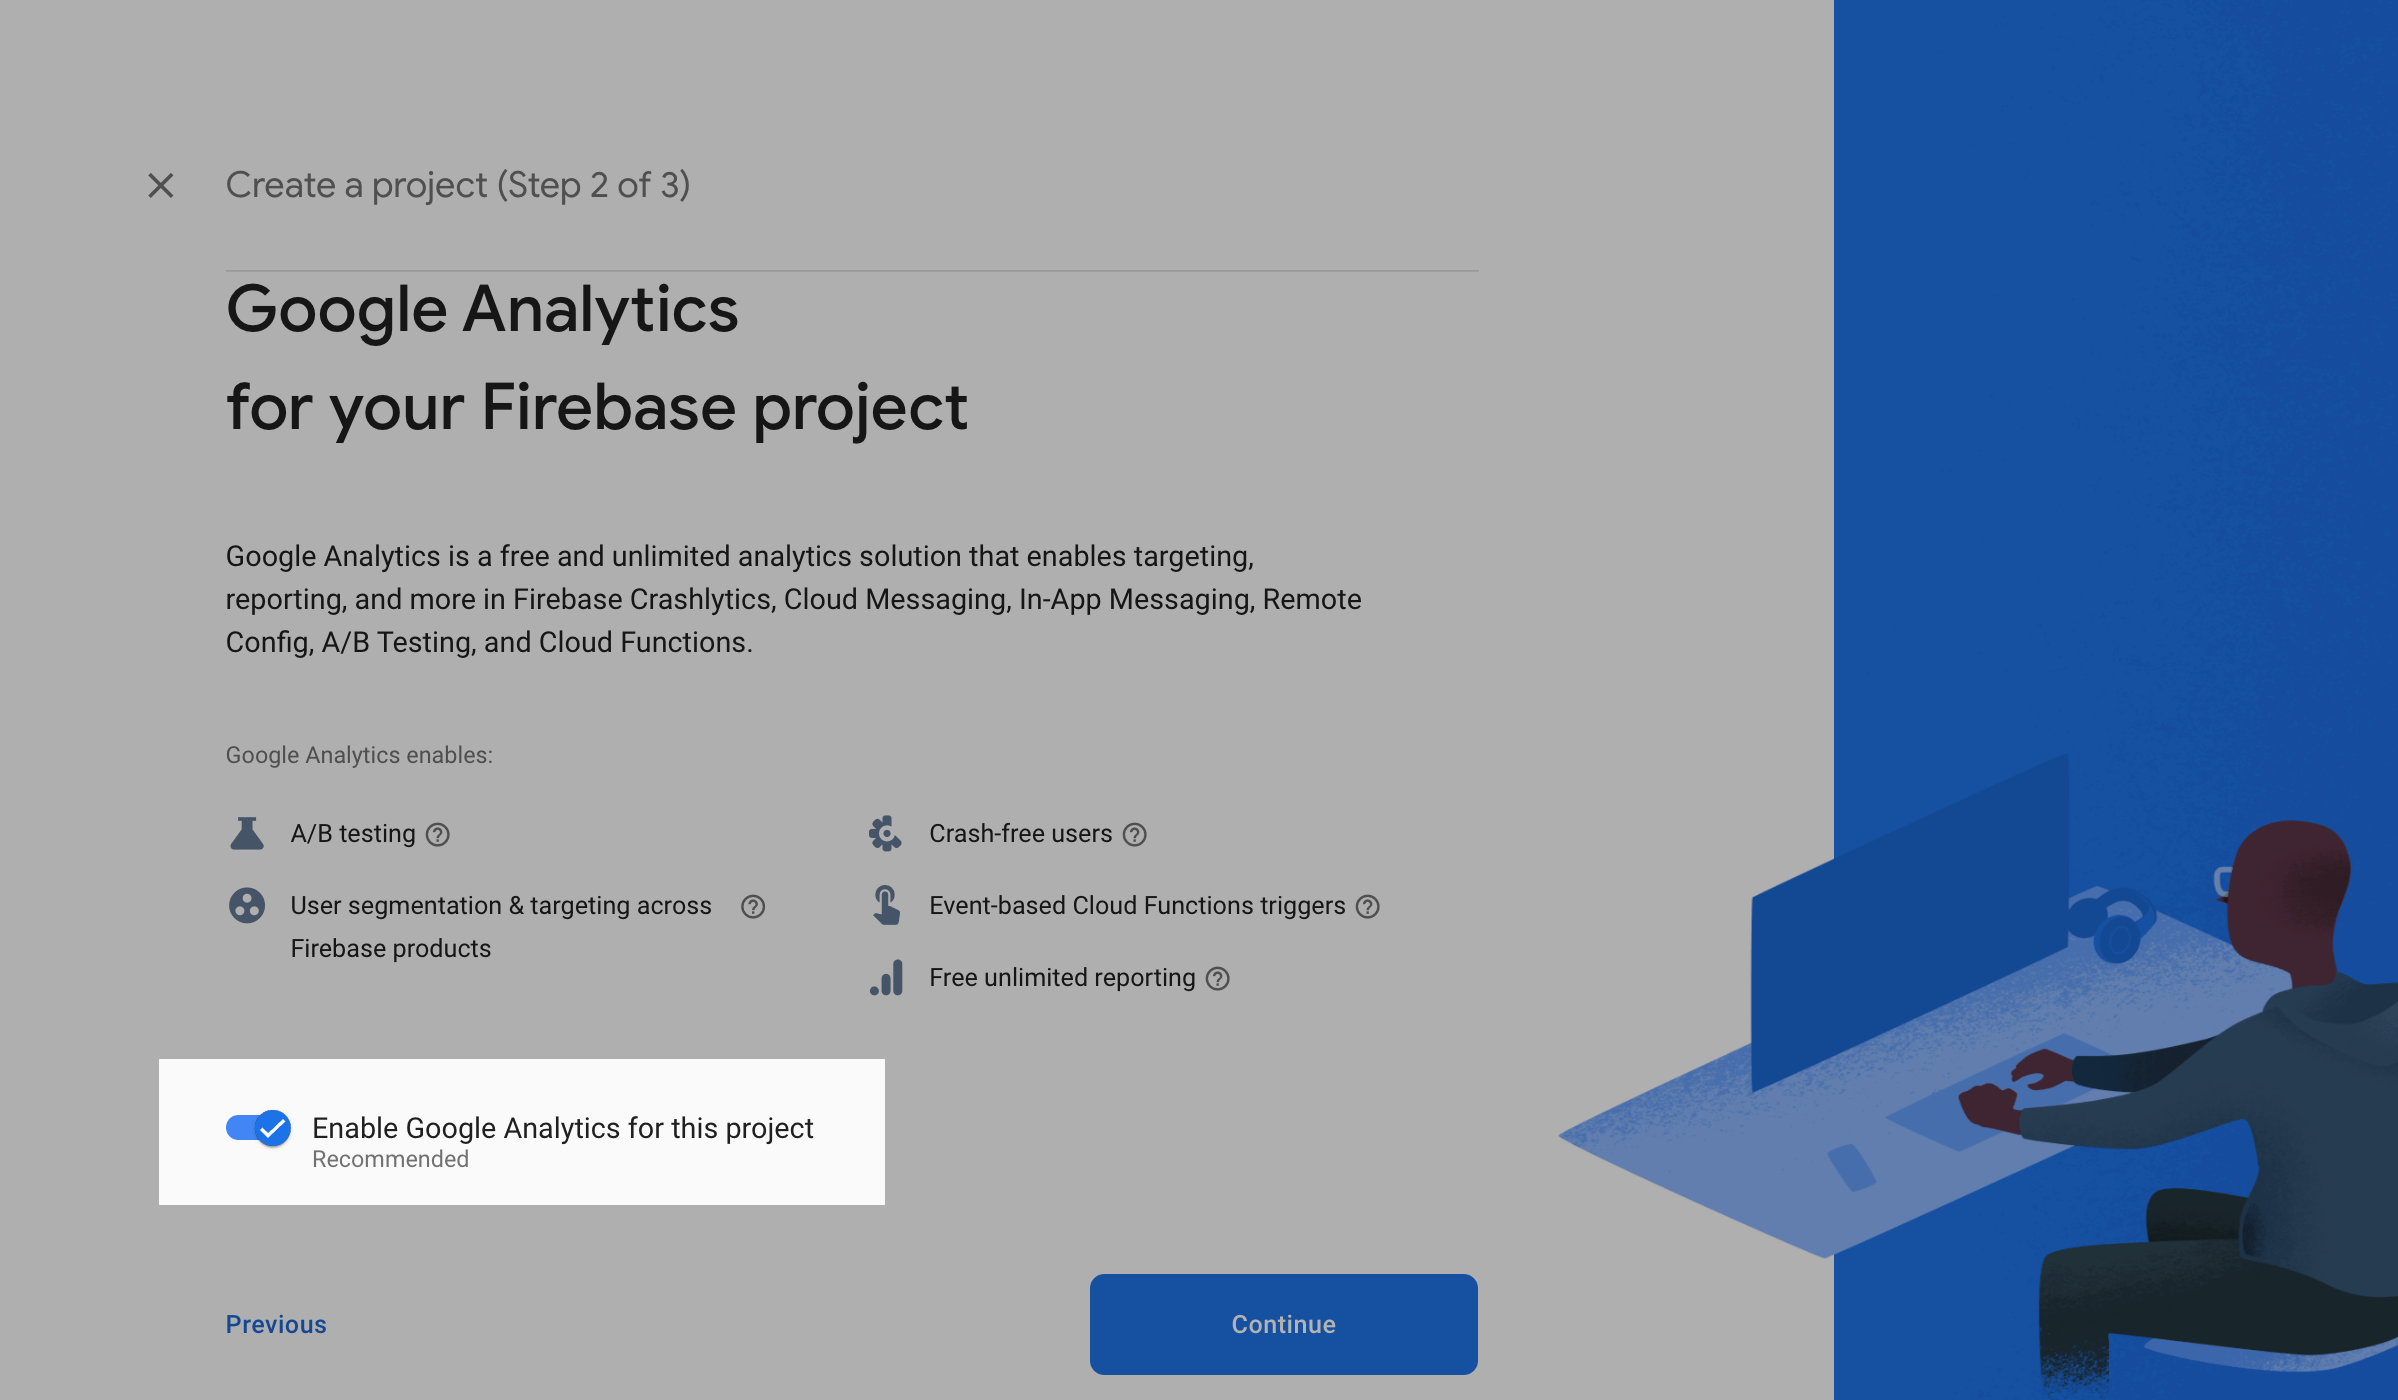
Task: Click the A/B testing help icon
Action: [x=438, y=834]
